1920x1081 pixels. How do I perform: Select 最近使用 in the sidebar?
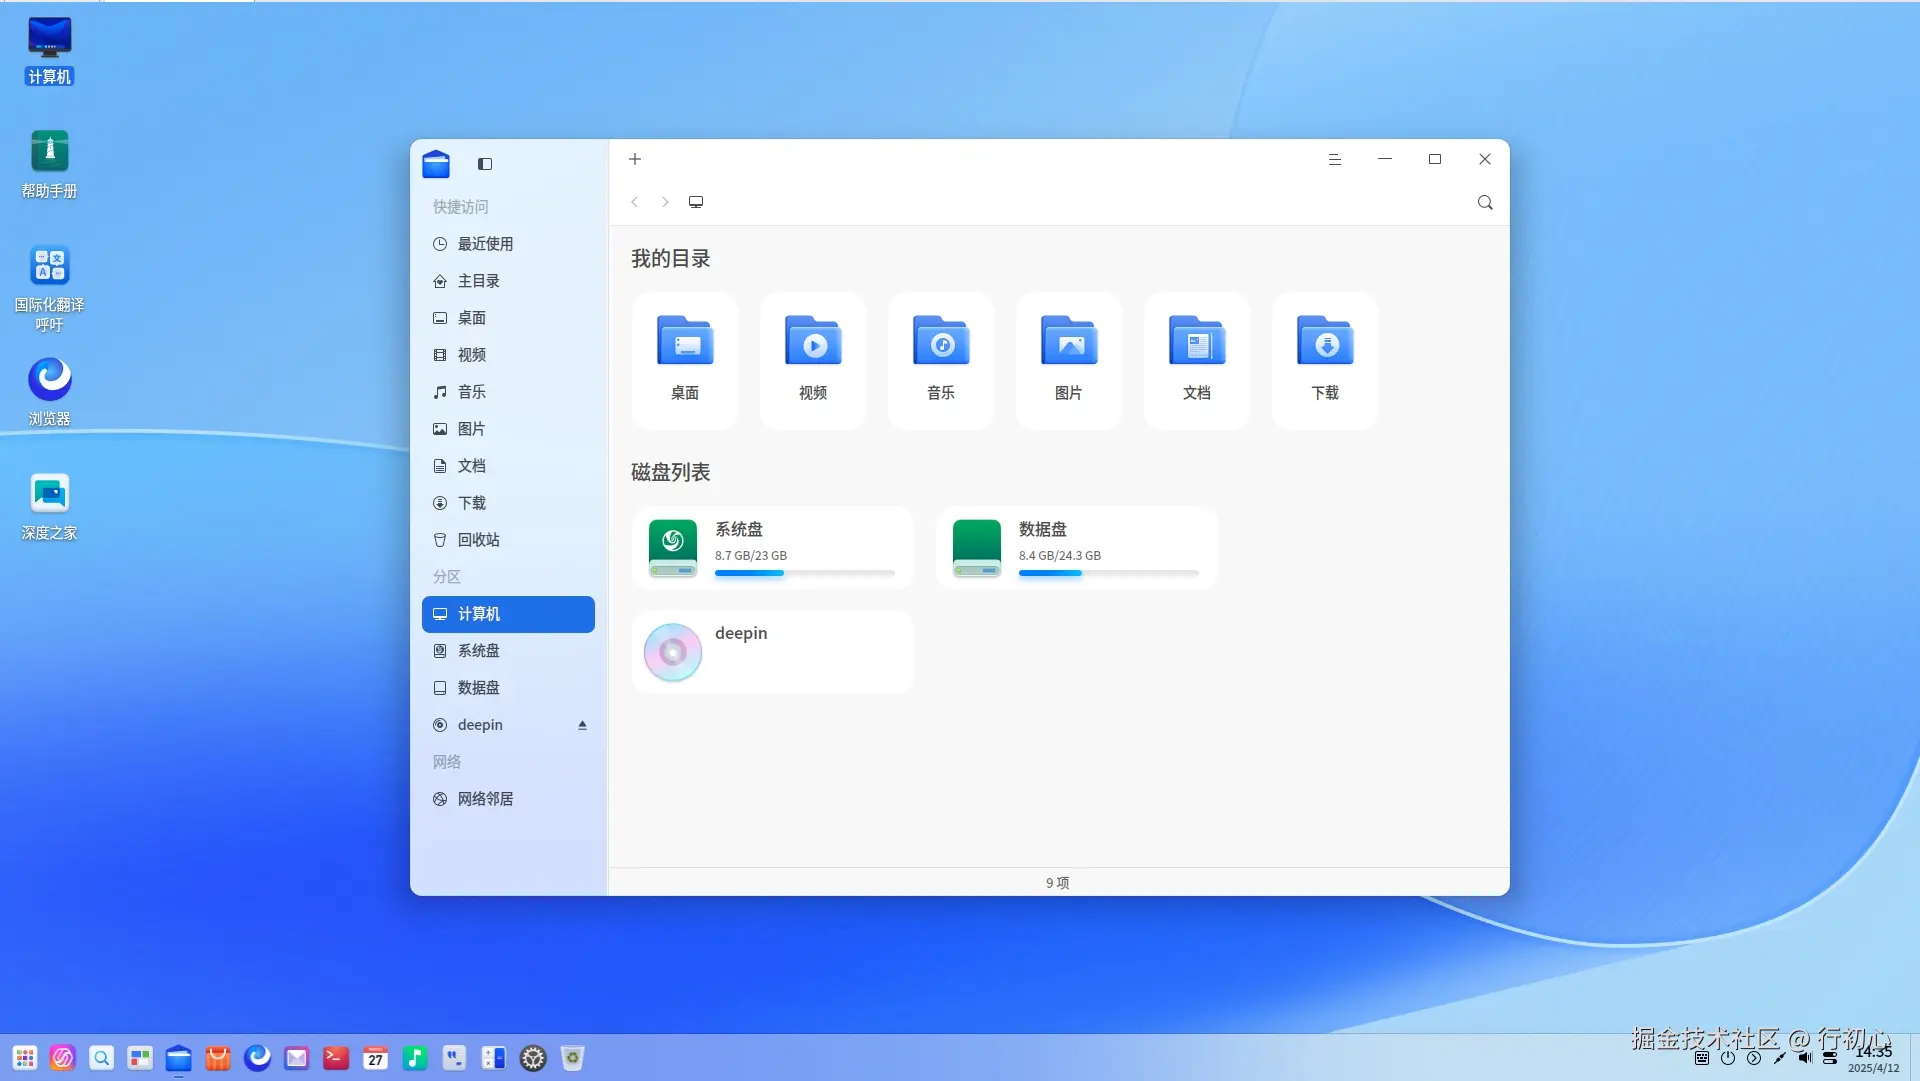pos(485,244)
